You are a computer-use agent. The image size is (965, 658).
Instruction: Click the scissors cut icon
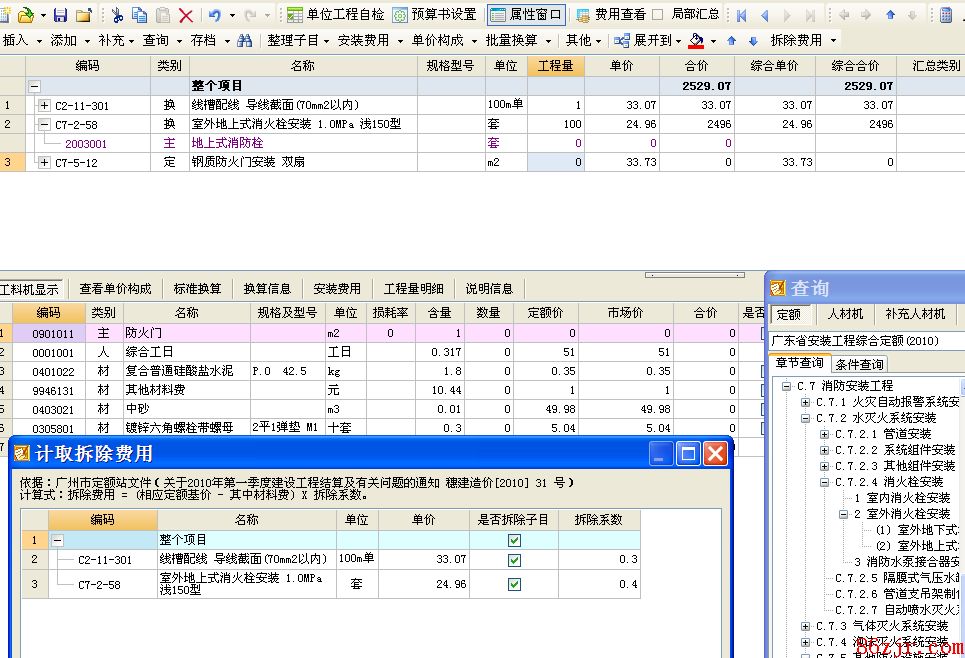point(117,15)
